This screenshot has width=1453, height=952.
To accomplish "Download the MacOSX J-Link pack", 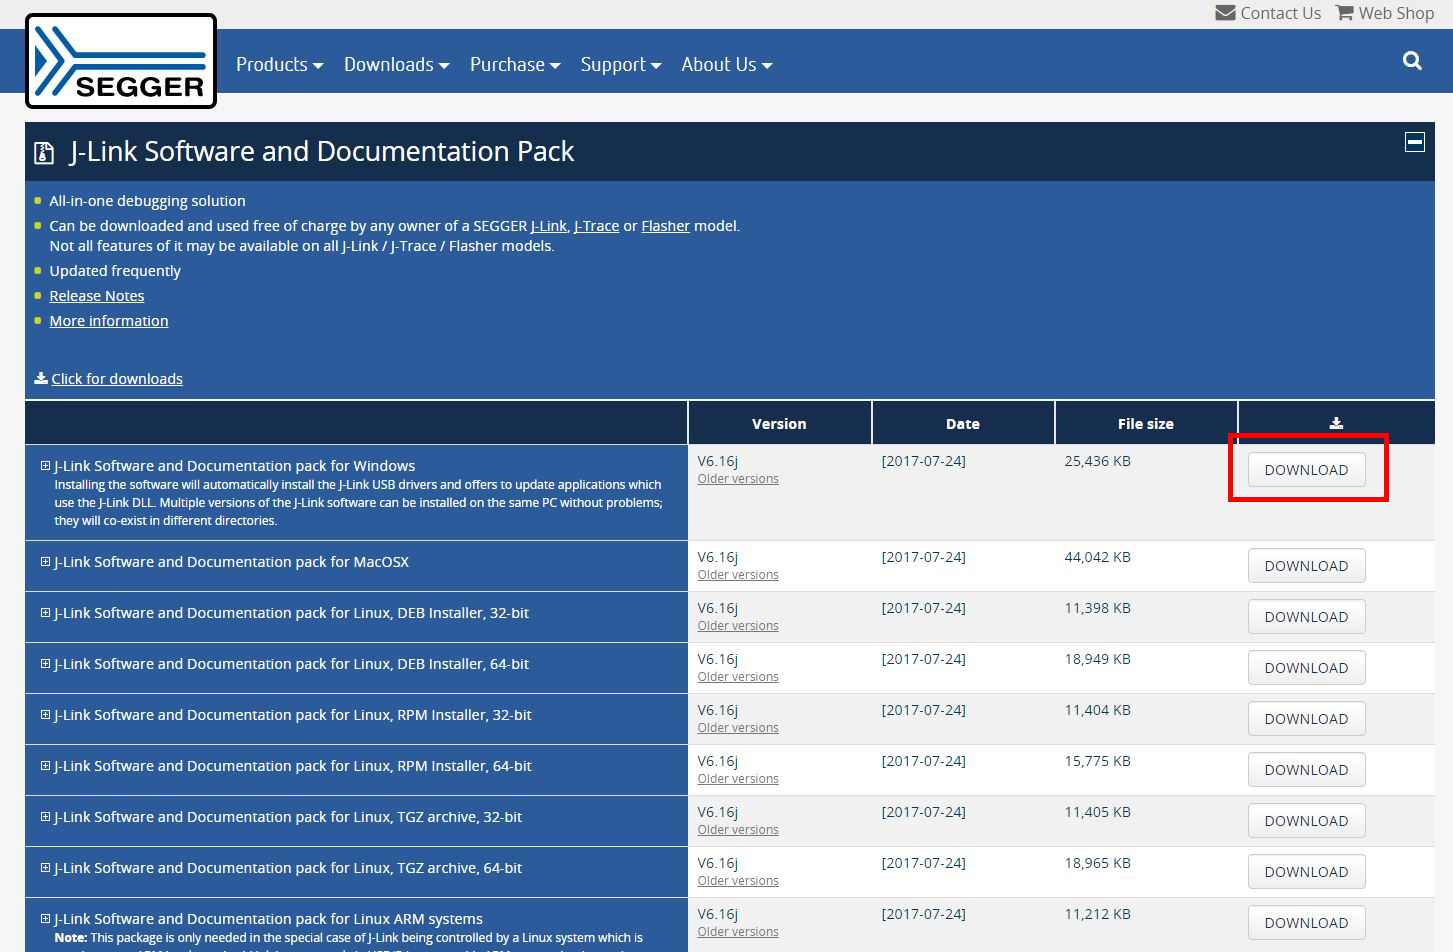I will click(x=1306, y=566).
